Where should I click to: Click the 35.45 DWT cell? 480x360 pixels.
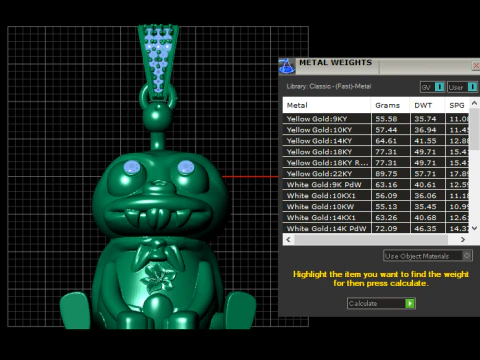[x=428, y=206]
